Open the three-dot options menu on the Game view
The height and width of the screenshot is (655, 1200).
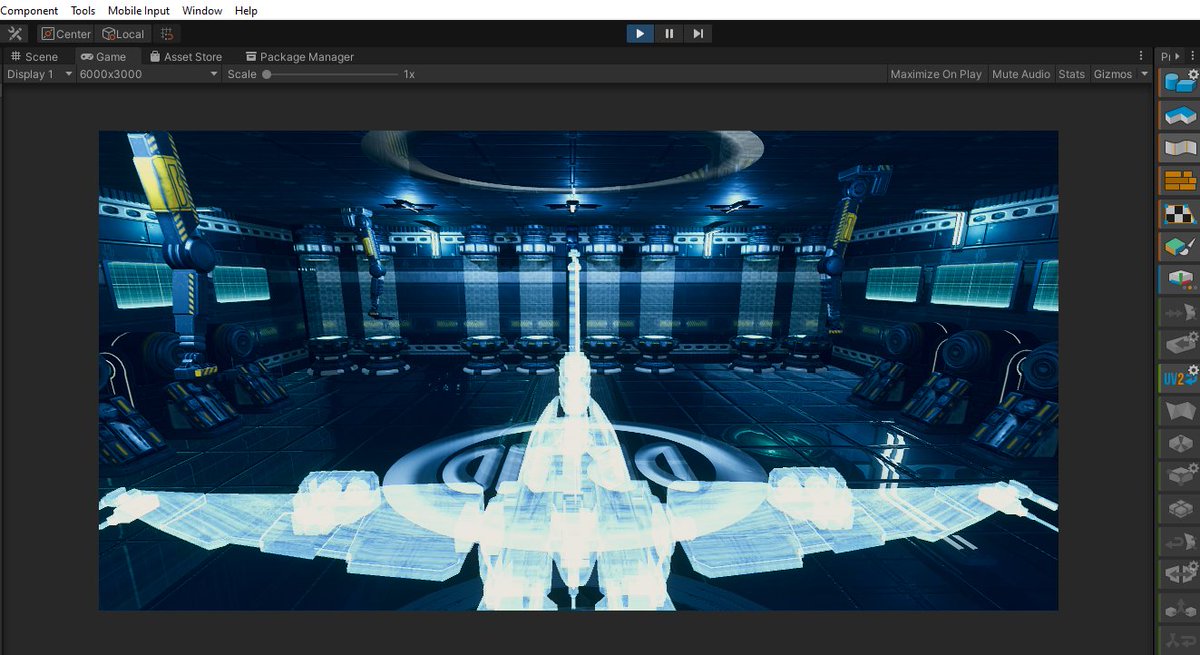pyautogui.click(x=1141, y=56)
